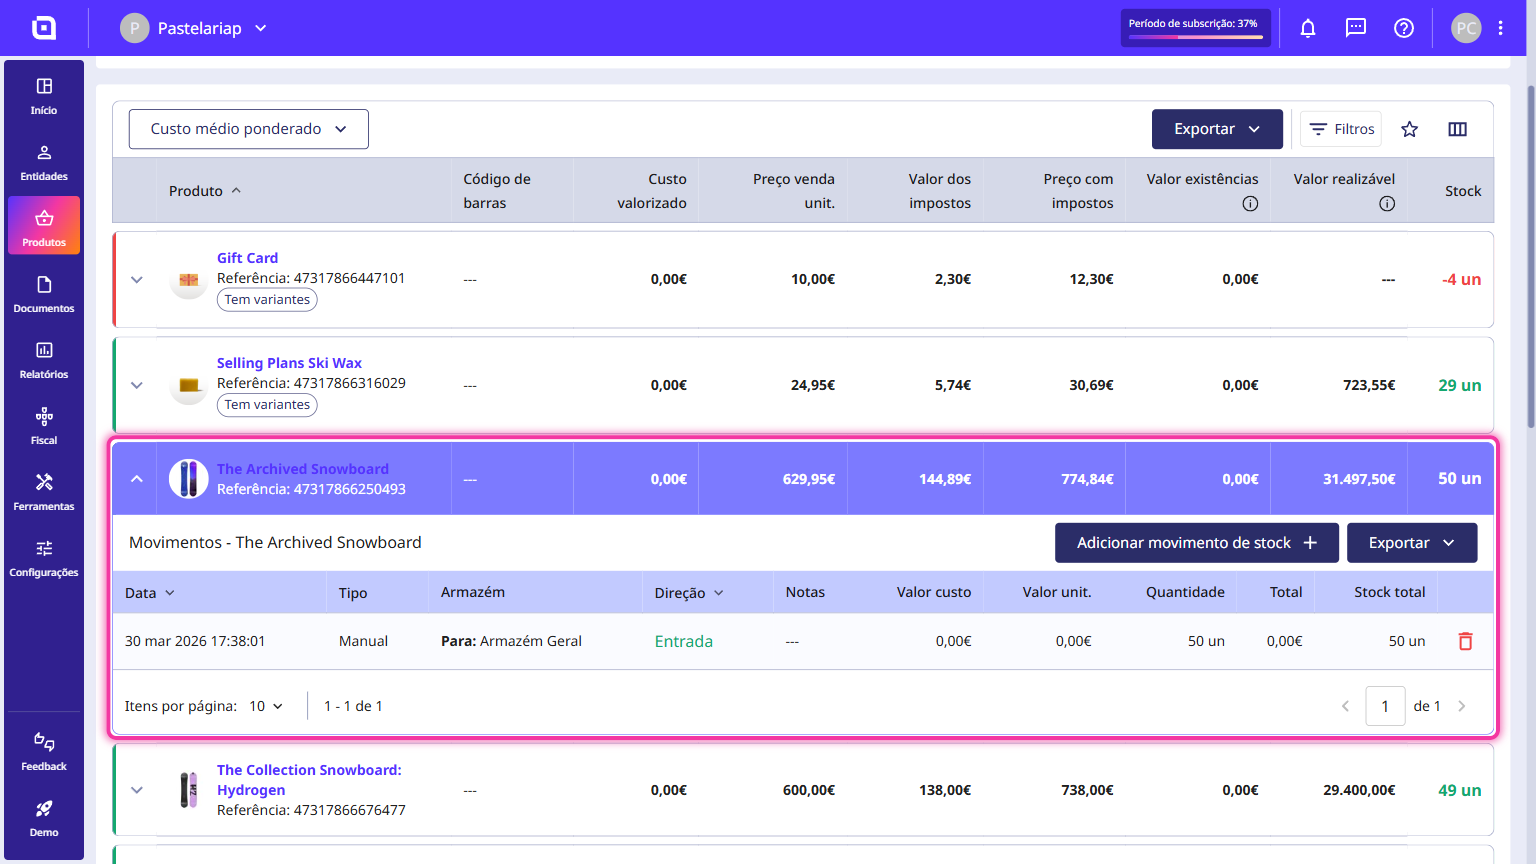Click Adicionar movimento de stock button
This screenshot has width=1536, height=864.
tap(1197, 543)
